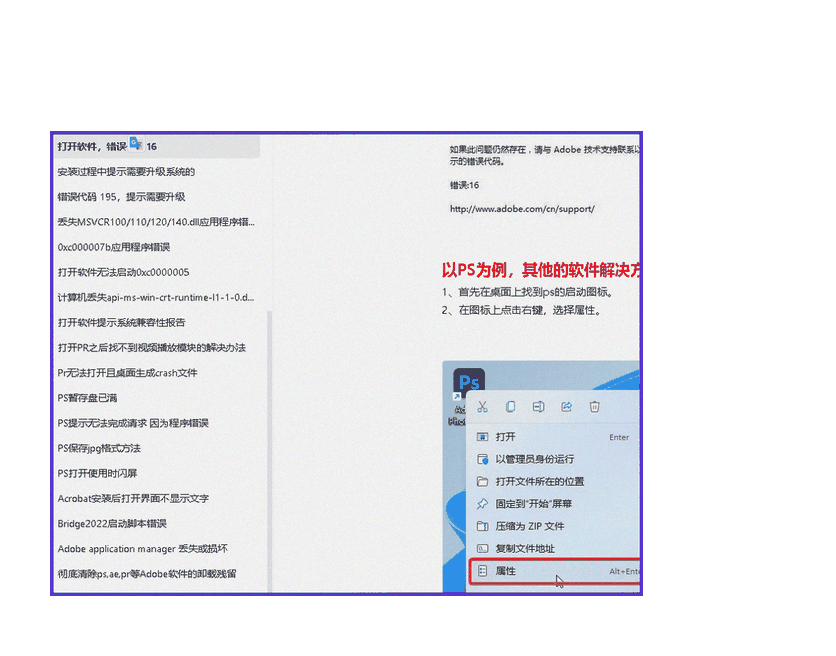Open 打开PR之后找不到视频播放模块的解决办法 entry
Screen dimensions: 836x656
pos(151,348)
